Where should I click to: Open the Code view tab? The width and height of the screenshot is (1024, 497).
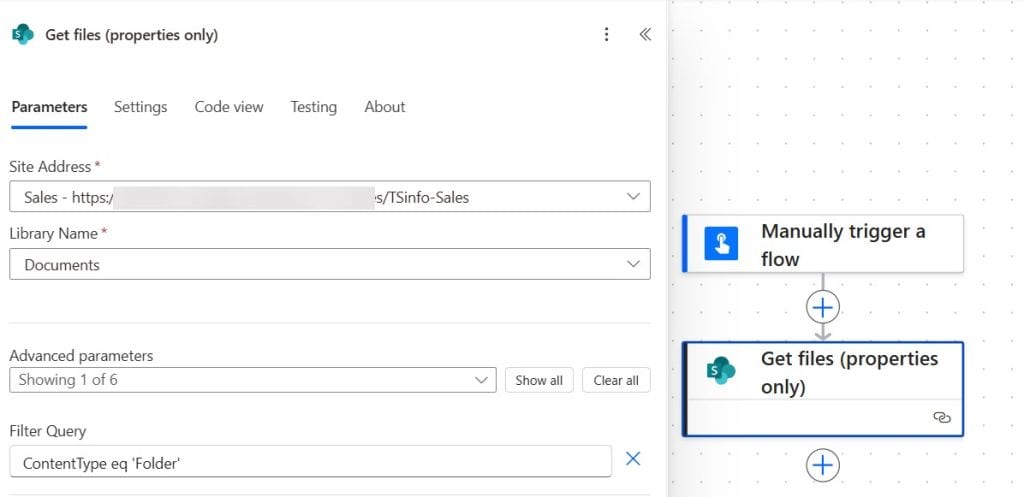pyautogui.click(x=229, y=107)
